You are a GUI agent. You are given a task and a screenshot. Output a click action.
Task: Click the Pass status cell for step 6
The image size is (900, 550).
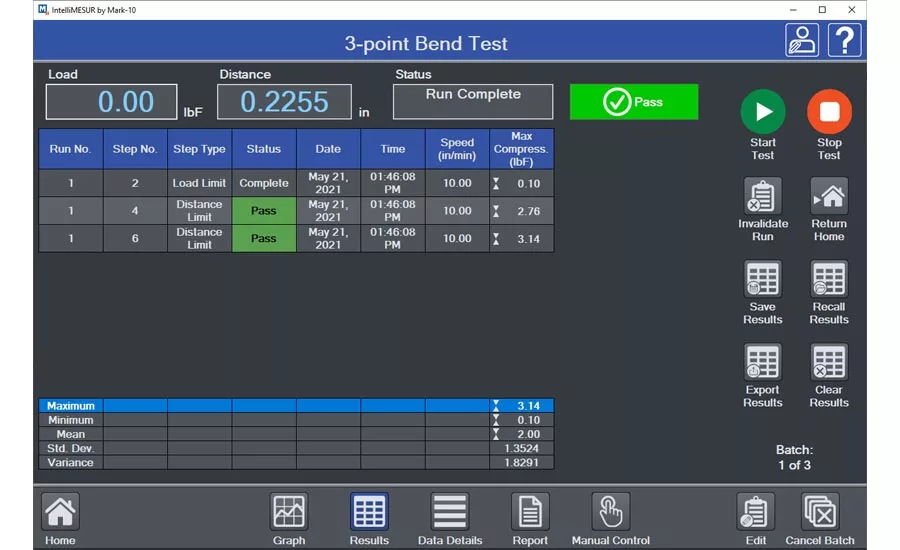click(x=264, y=238)
